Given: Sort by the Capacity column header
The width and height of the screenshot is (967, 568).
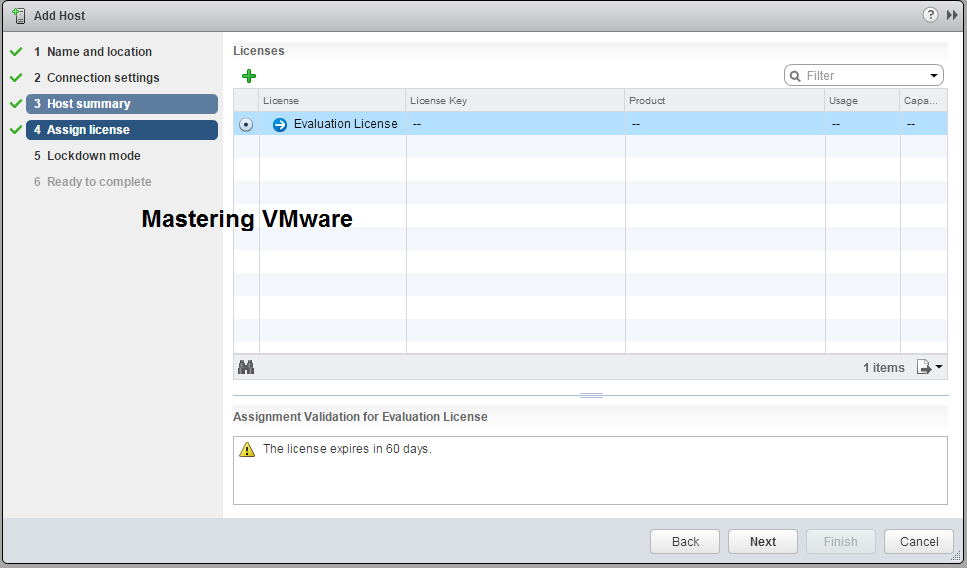Looking at the screenshot, I should 923,101.
